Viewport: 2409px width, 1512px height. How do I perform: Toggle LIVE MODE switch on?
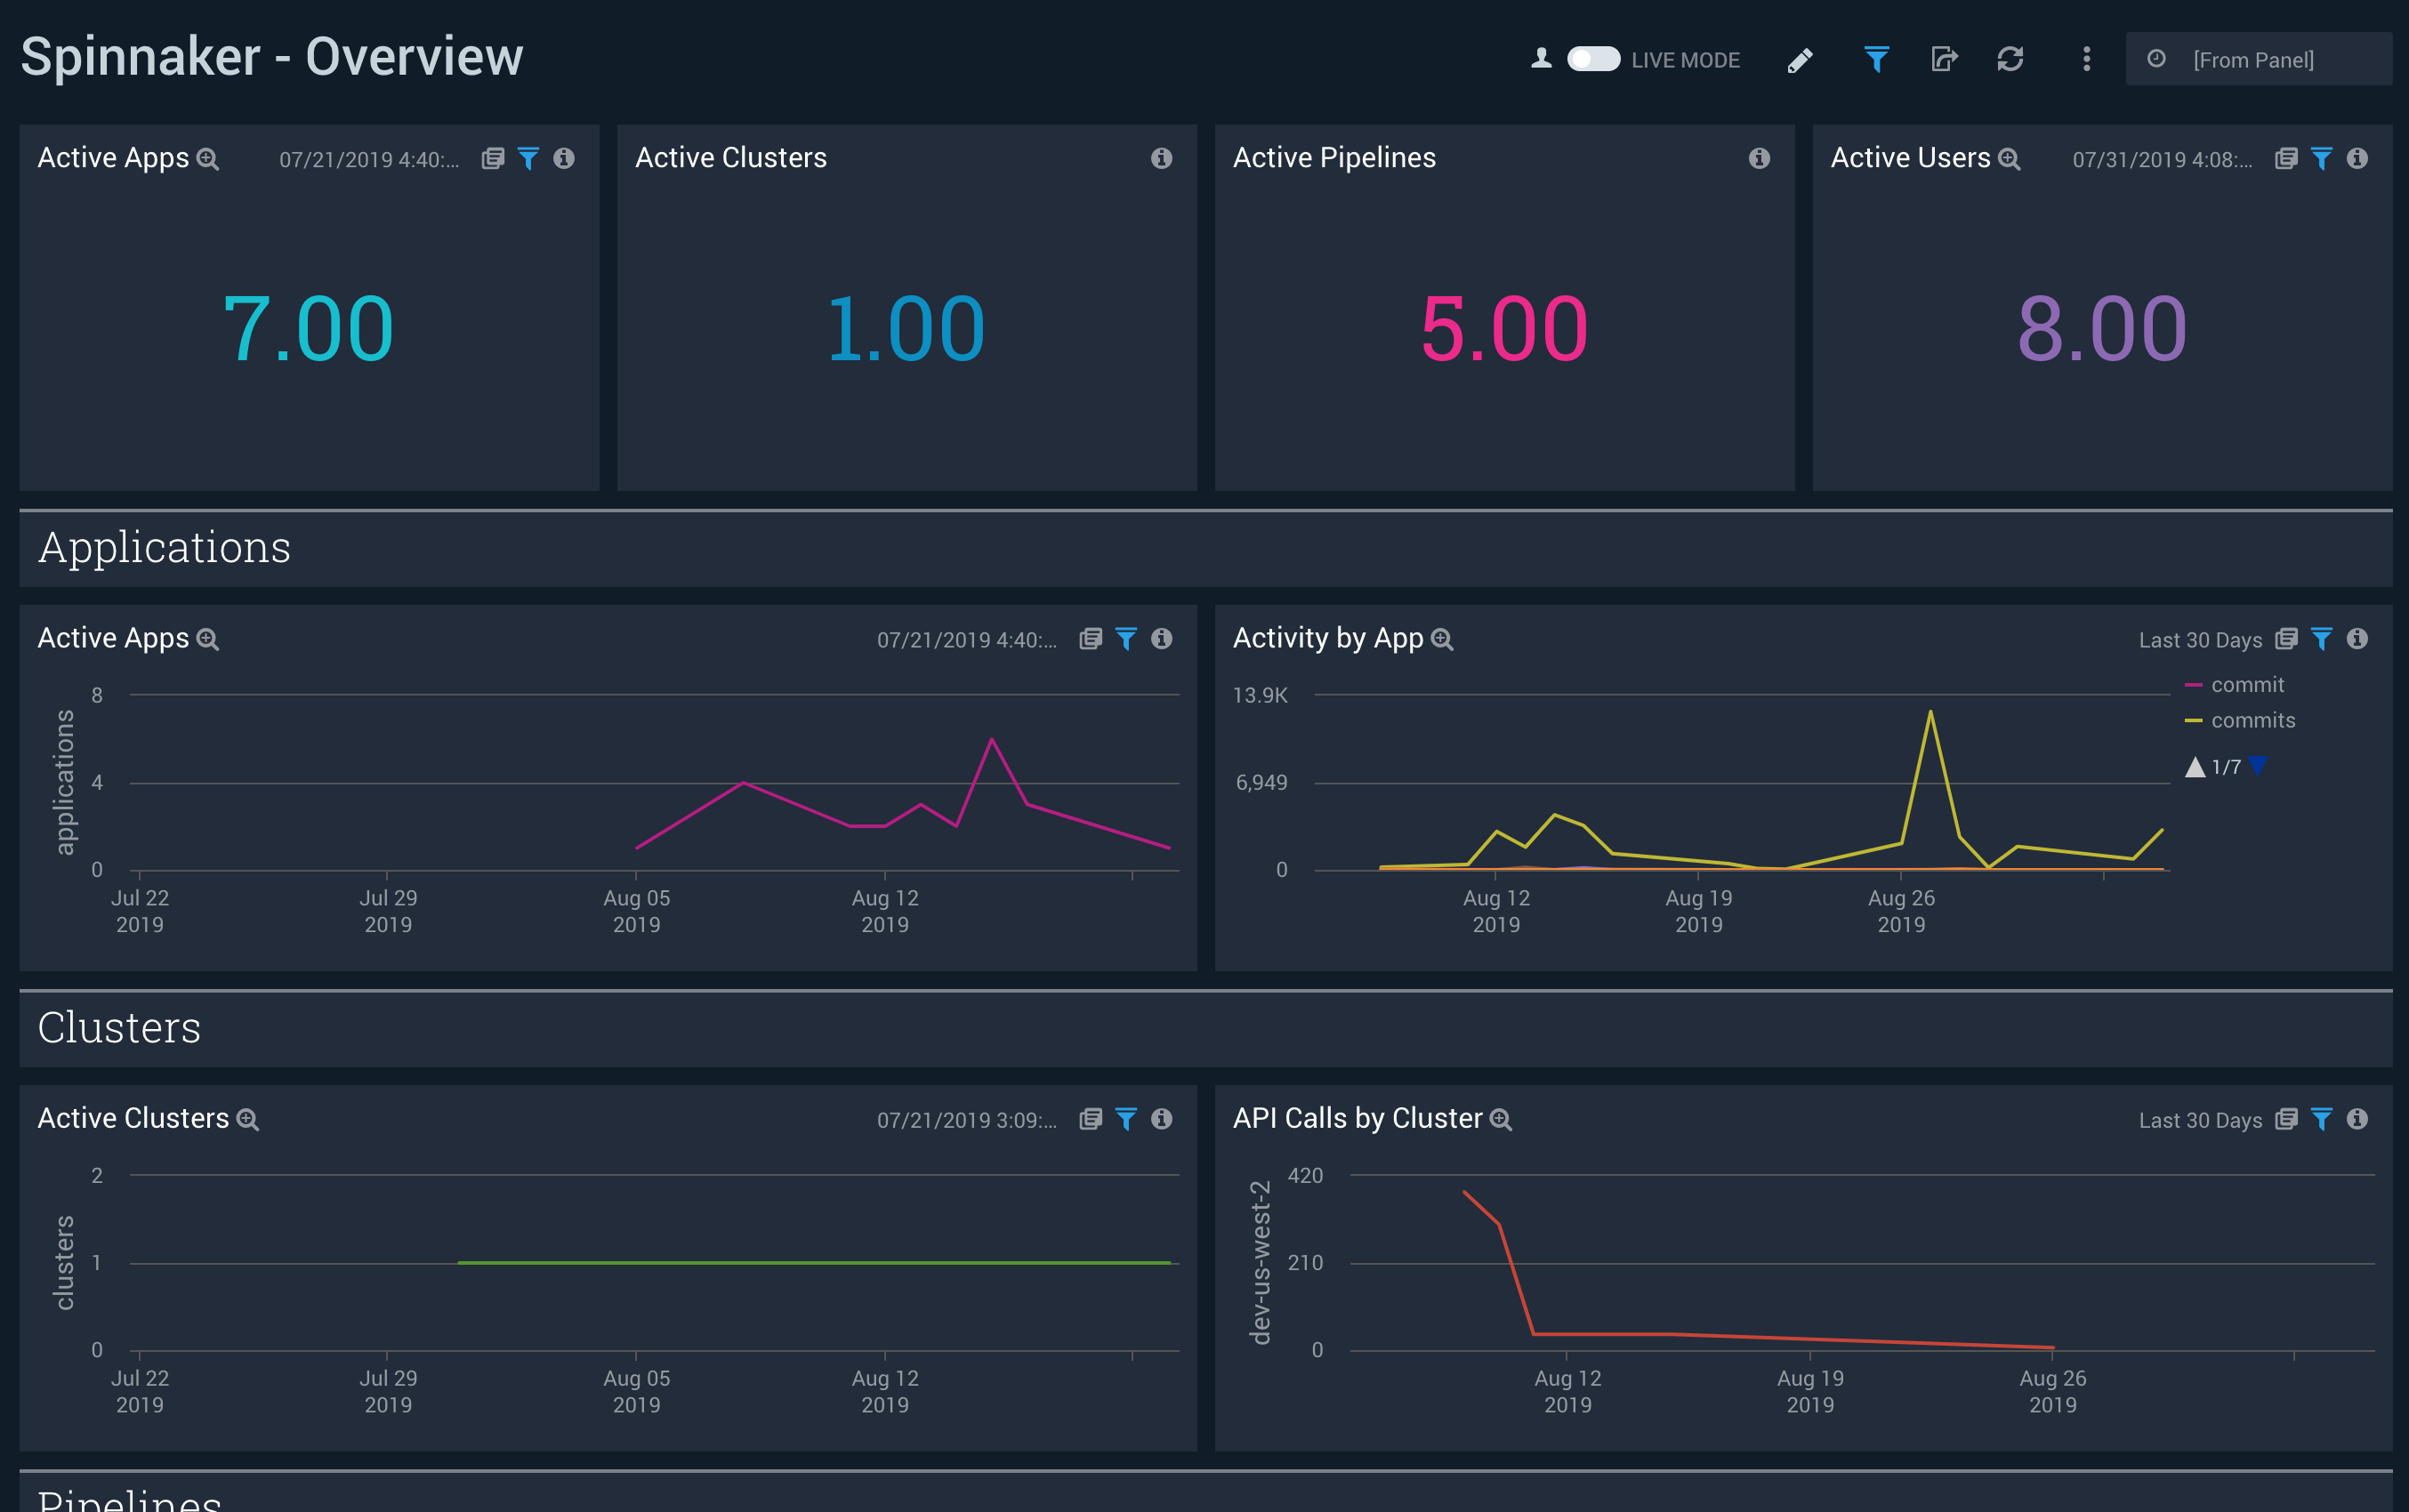[x=1592, y=60]
